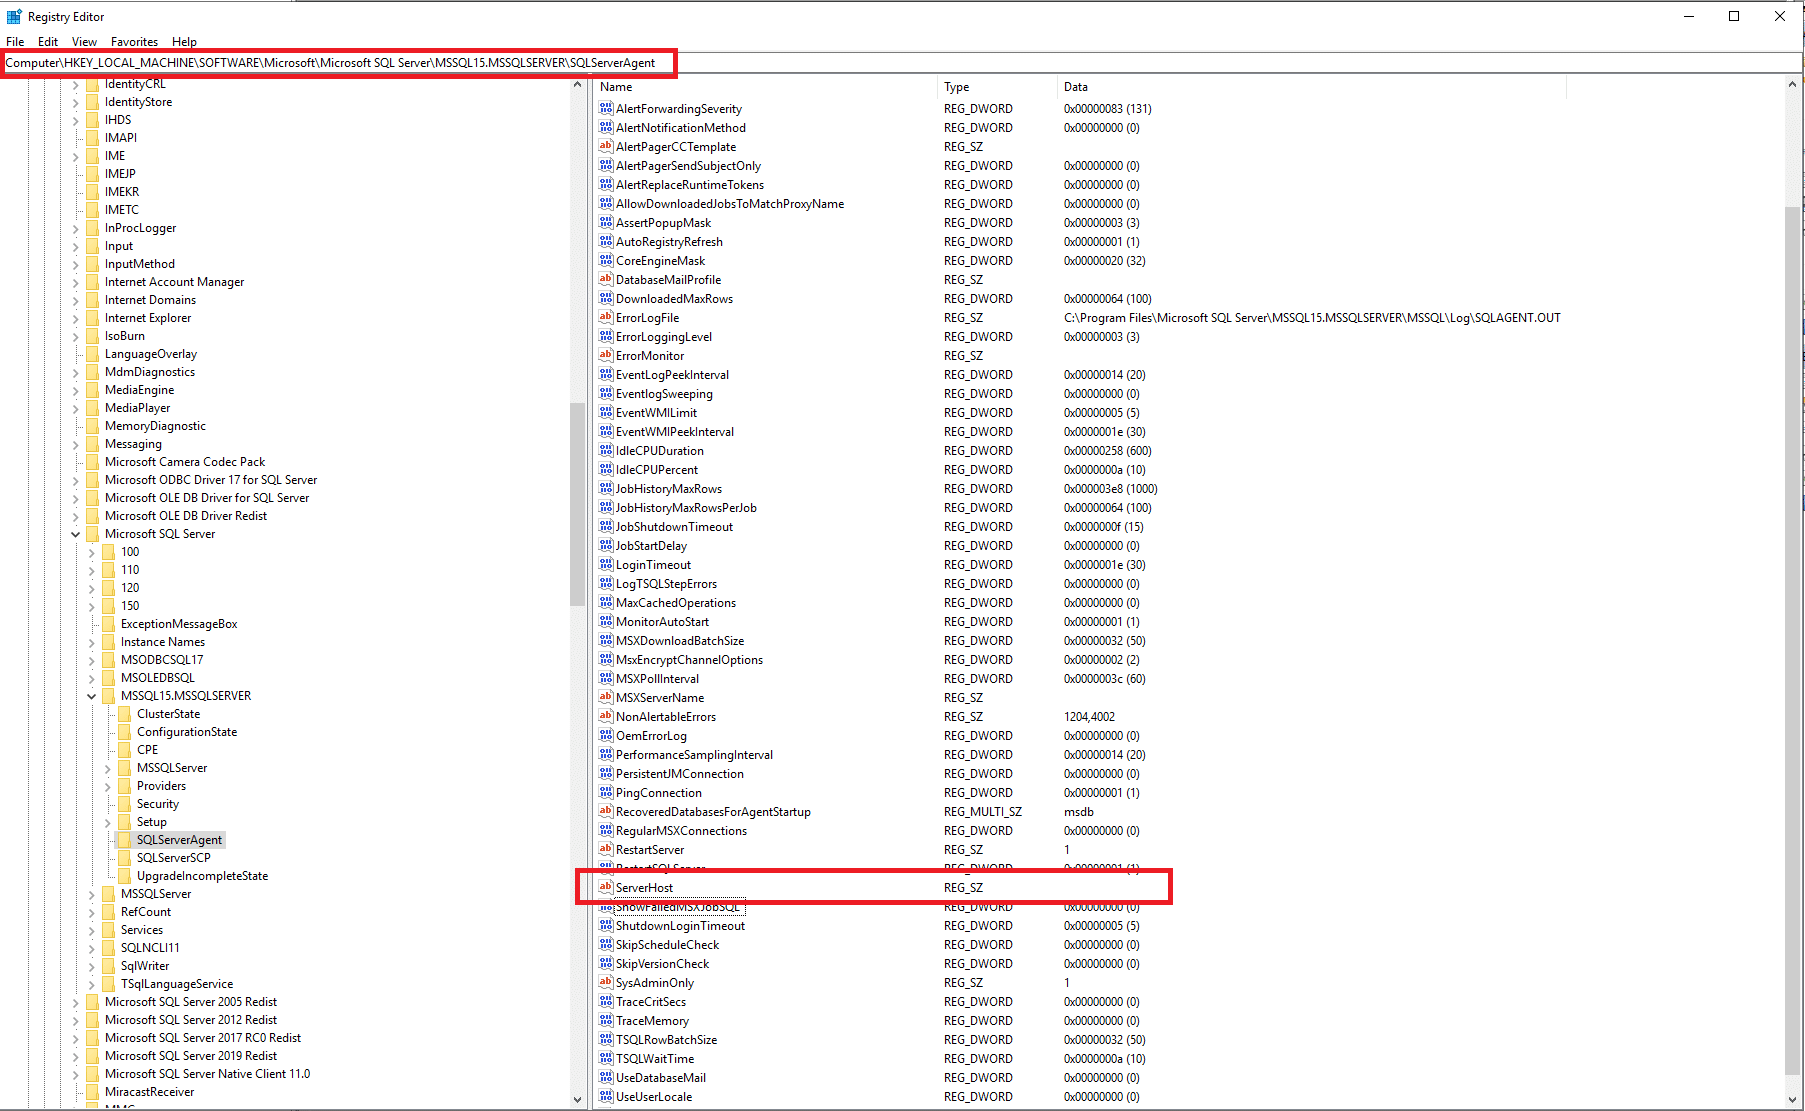Click the UseDatabaseMail DWORD value icon
Image resolution: width=1805 pixels, height=1111 pixels.
[x=605, y=1078]
